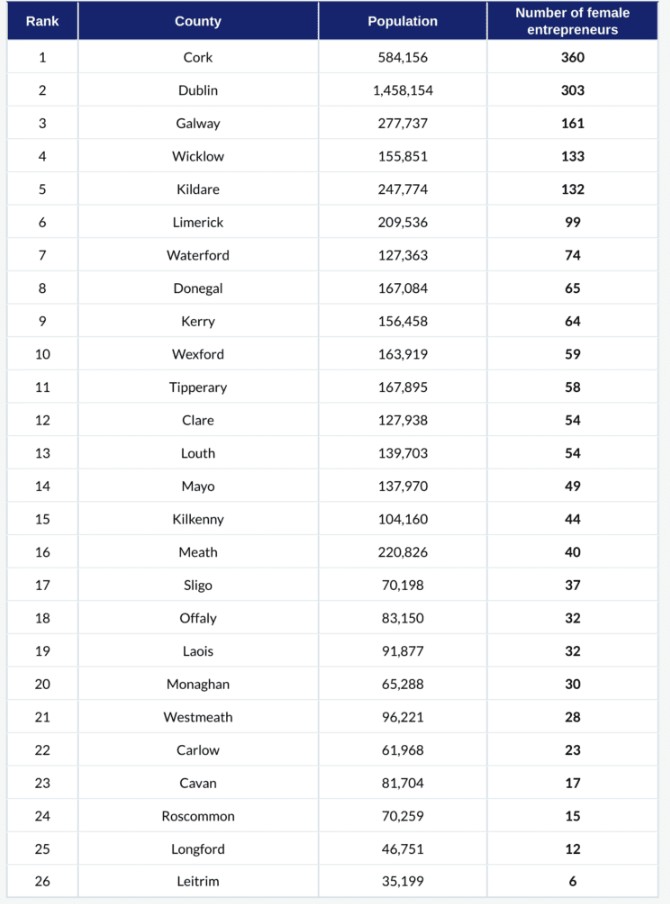Select the Tipperary county name
Viewport: 670px width, 904px height.
(198, 387)
